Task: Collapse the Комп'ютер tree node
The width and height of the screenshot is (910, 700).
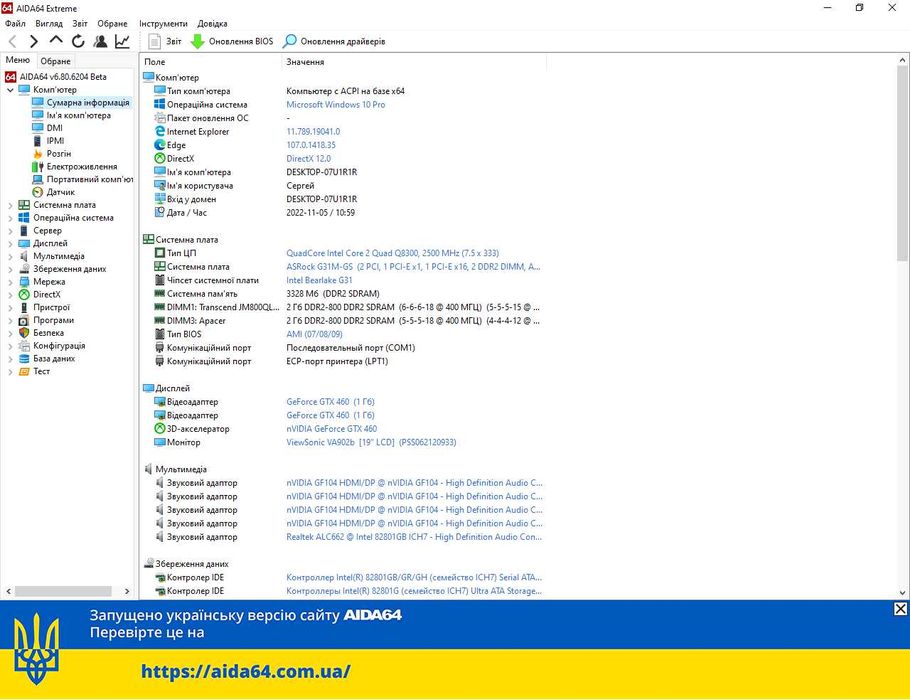Action: 10,90
